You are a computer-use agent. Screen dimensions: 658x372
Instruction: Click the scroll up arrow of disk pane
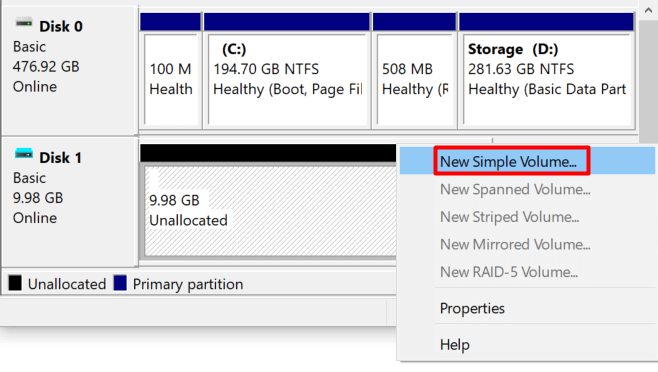point(648,10)
